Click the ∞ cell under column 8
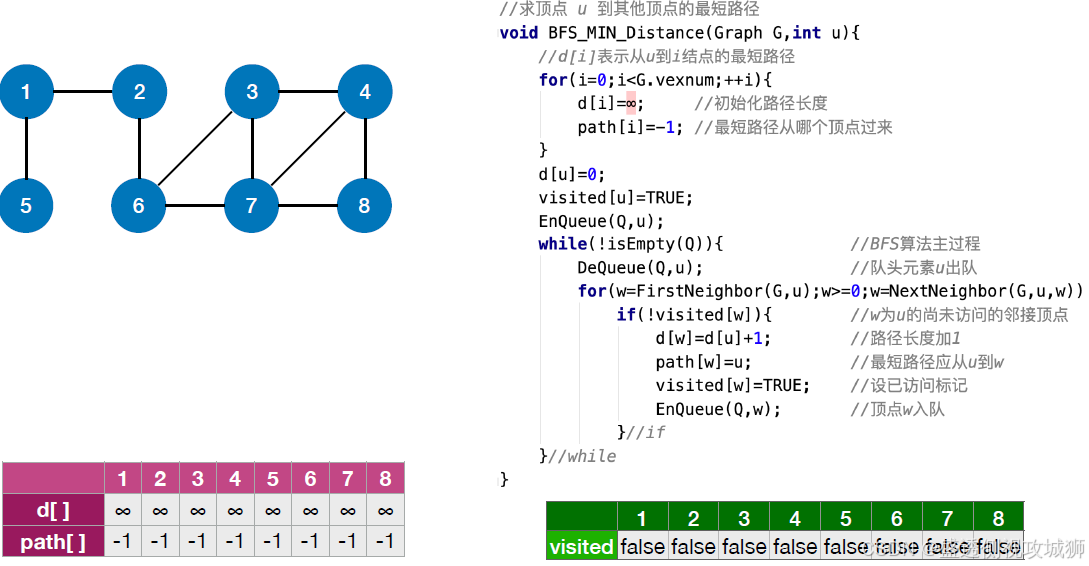 [x=385, y=510]
